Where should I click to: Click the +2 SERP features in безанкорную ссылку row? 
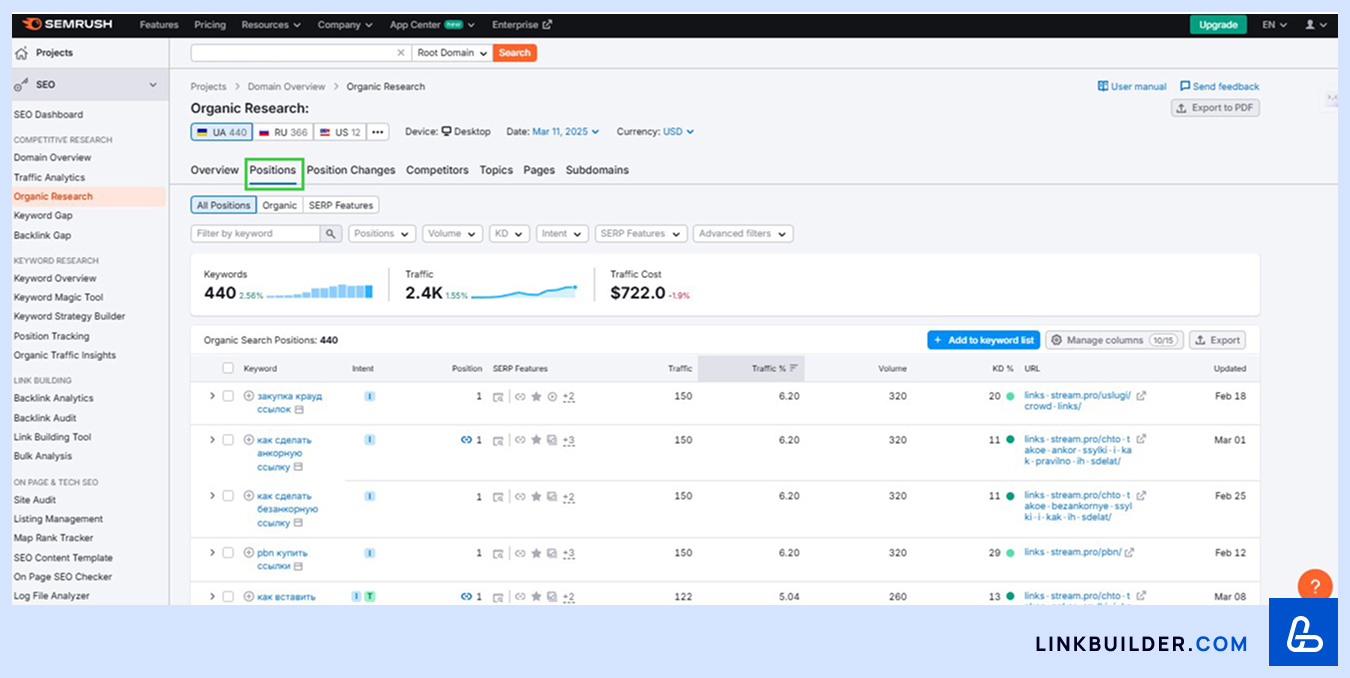click(569, 497)
